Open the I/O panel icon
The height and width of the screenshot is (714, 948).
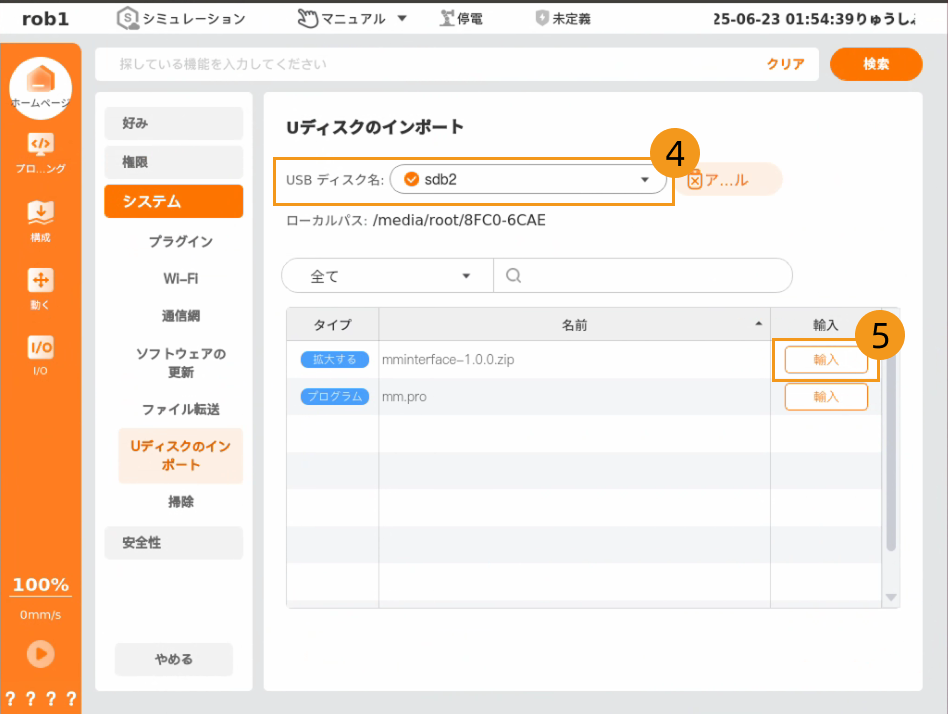[x=40, y=348]
